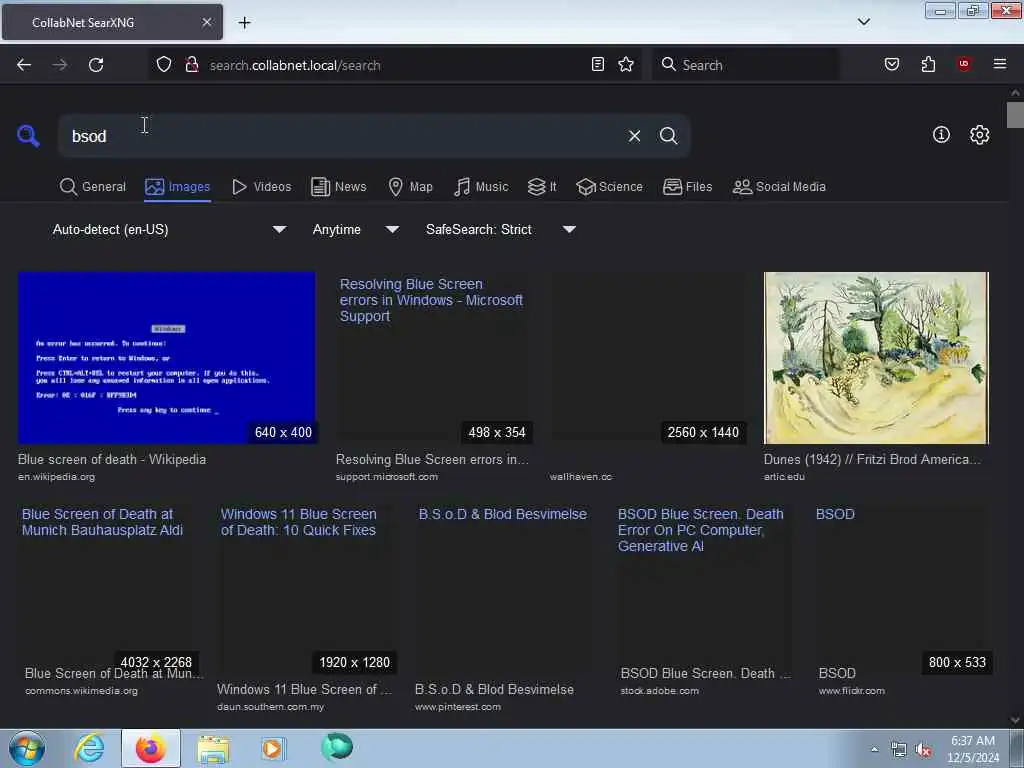Click the SearXNG magnifier logo

coord(28,136)
